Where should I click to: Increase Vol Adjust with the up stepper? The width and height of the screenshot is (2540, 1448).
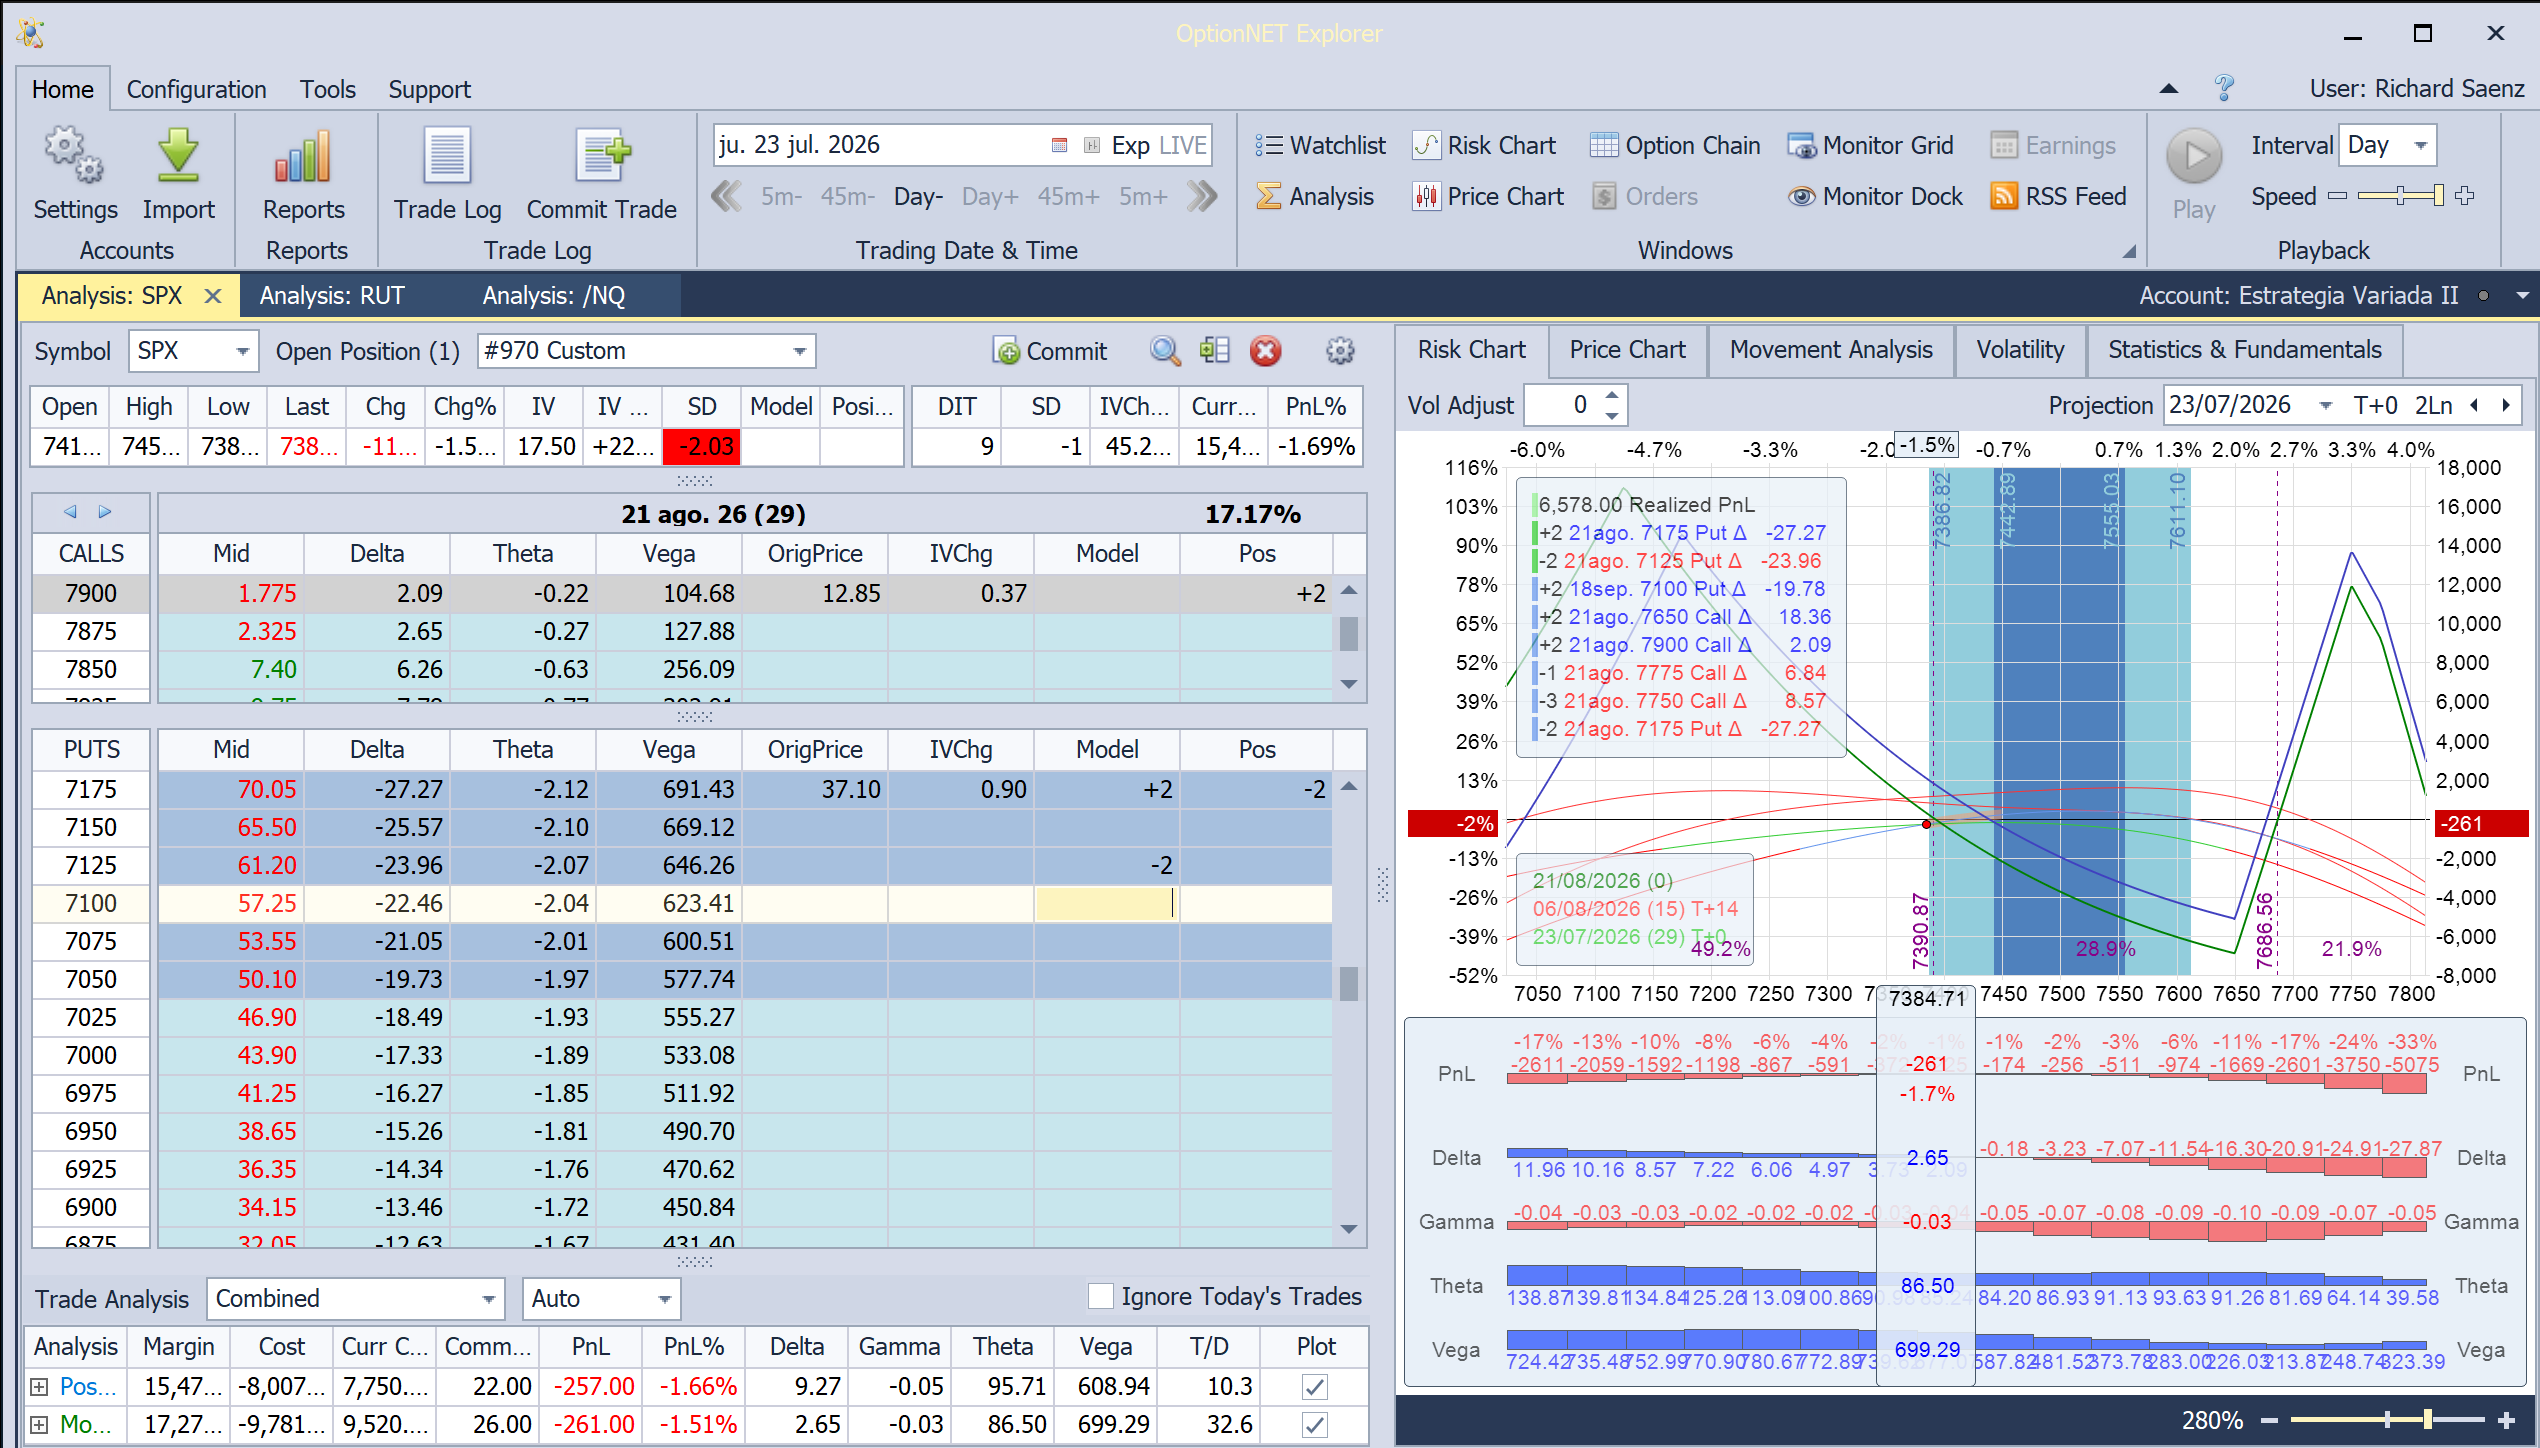(x=1612, y=395)
